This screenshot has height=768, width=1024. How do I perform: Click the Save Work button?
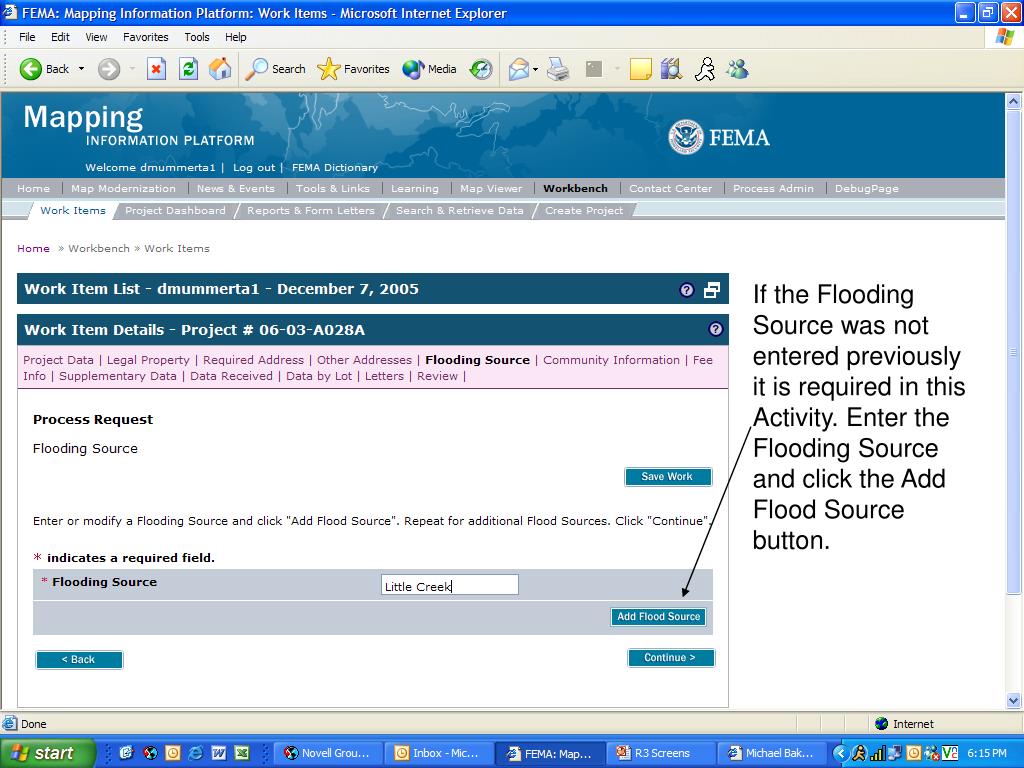(x=667, y=477)
